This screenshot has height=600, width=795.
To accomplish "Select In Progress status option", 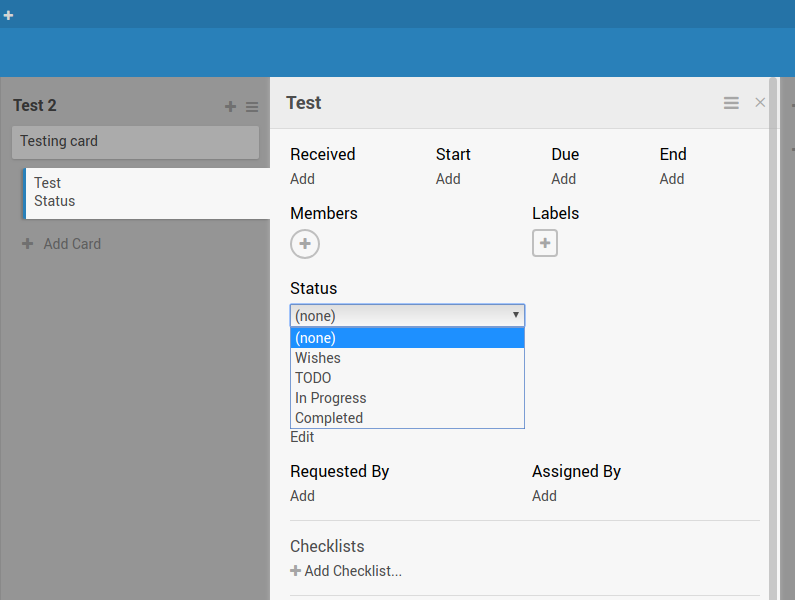I will point(407,398).
